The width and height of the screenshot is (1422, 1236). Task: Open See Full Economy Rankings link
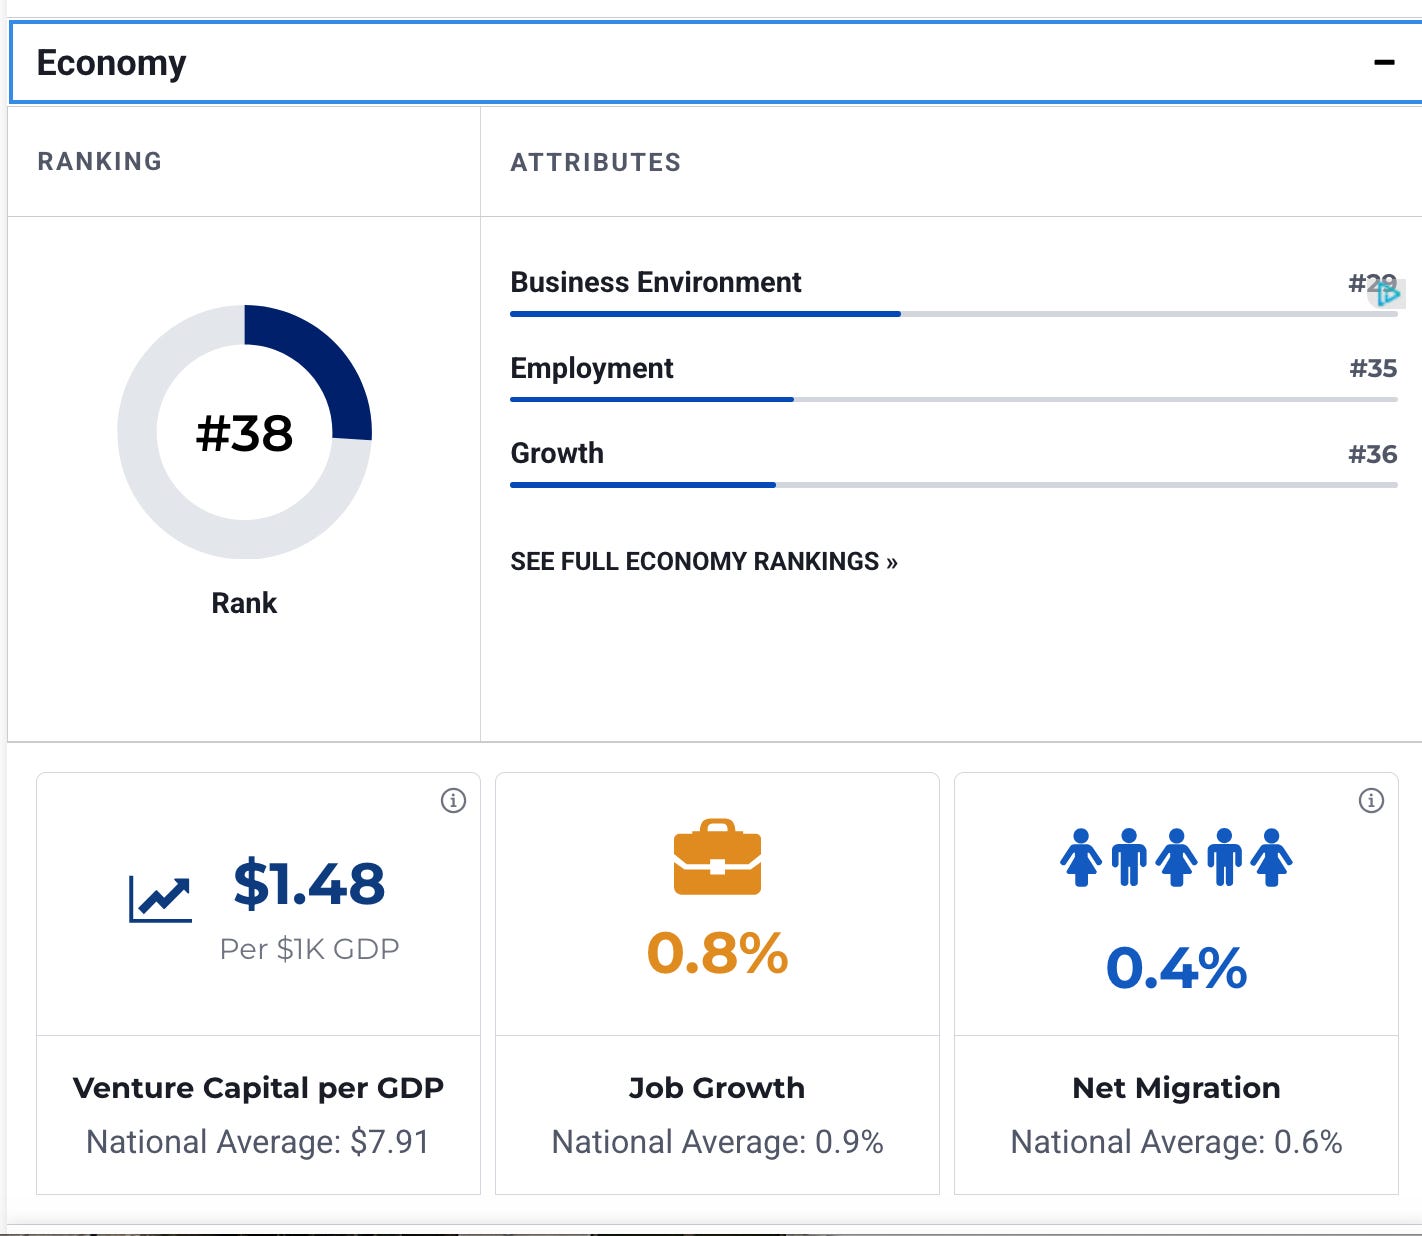704,562
